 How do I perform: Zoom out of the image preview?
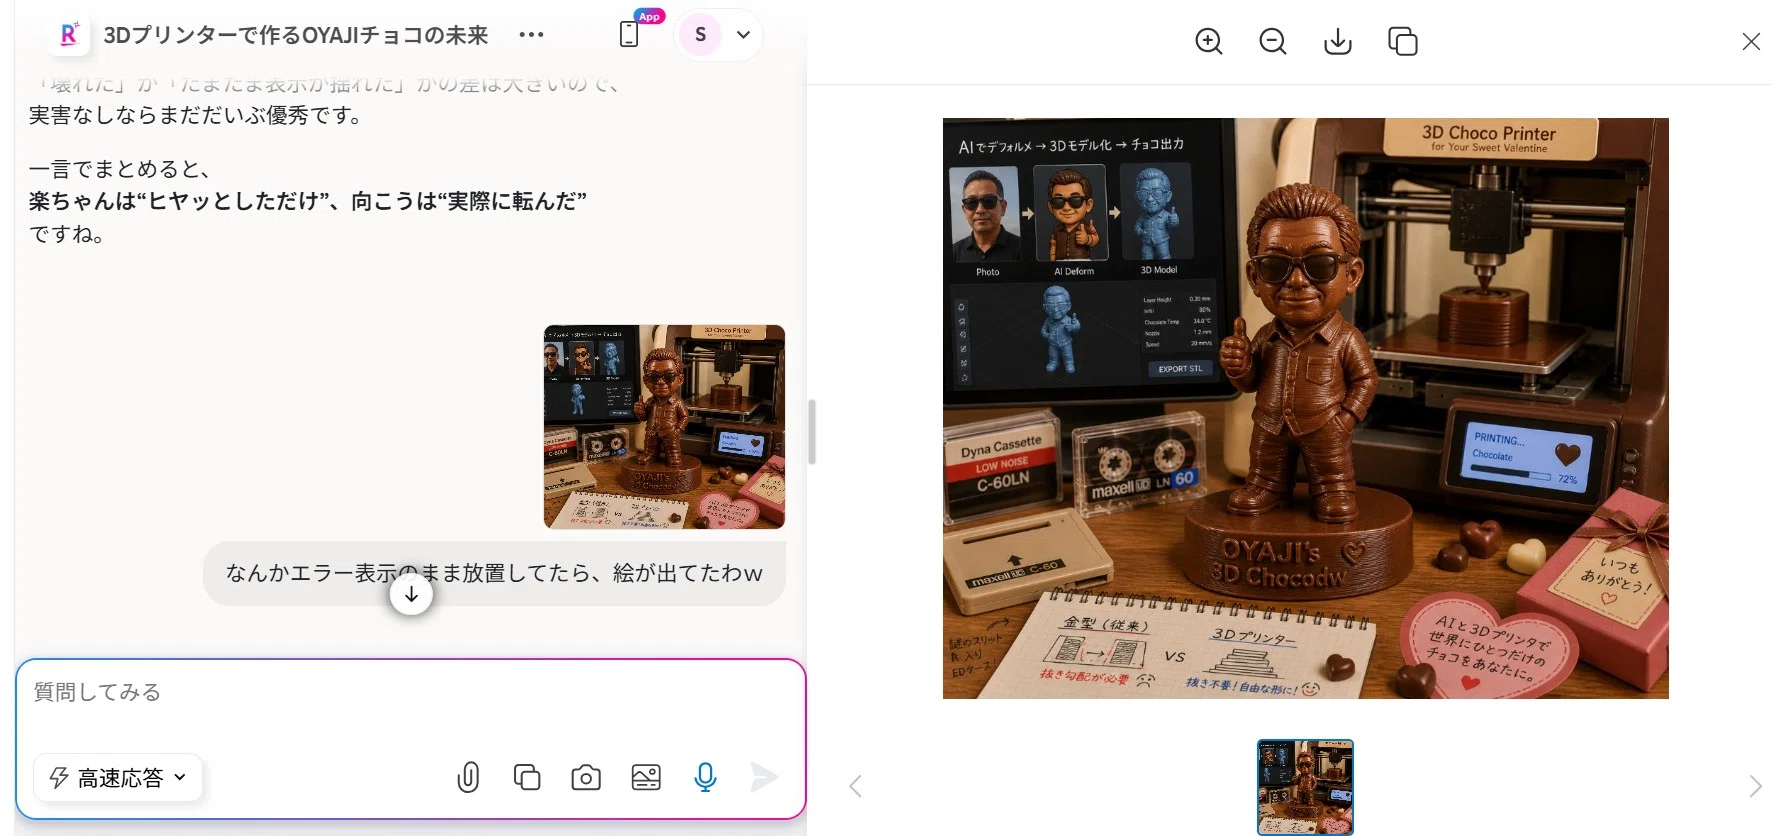(1273, 41)
